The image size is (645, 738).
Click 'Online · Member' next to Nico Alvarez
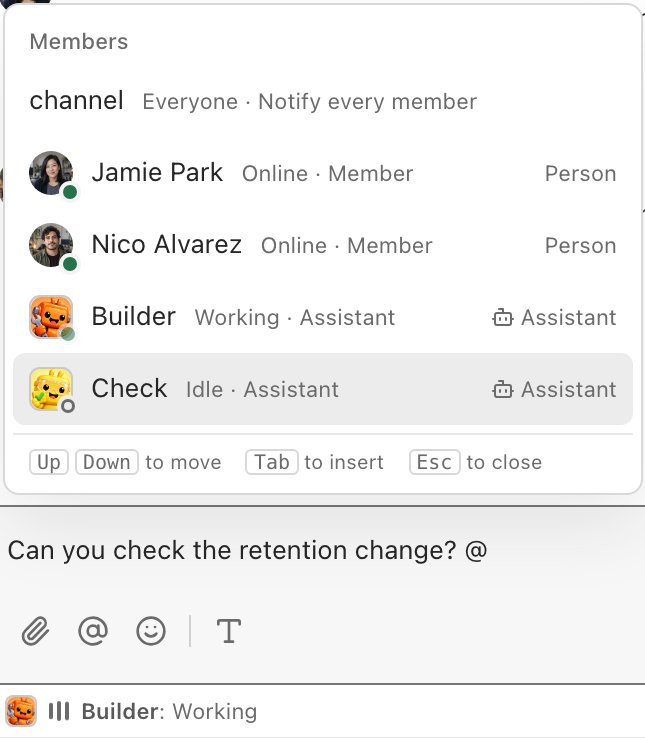click(347, 246)
